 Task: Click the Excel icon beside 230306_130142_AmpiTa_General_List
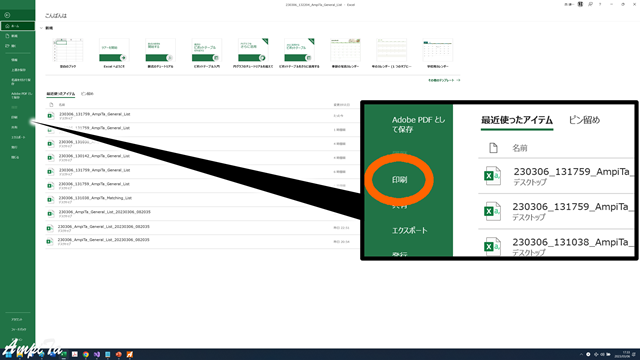point(51,158)
